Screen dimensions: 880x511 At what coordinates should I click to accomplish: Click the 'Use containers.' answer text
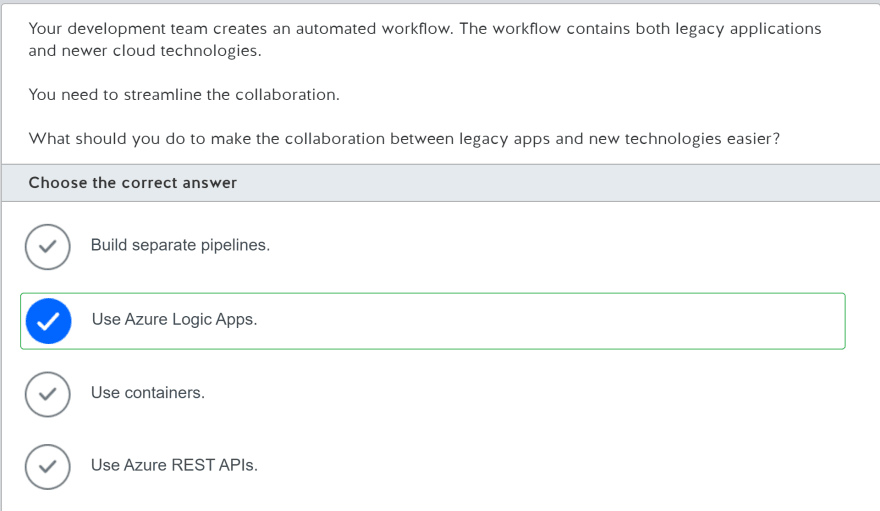pyautogui.click(x=148, y=393)
